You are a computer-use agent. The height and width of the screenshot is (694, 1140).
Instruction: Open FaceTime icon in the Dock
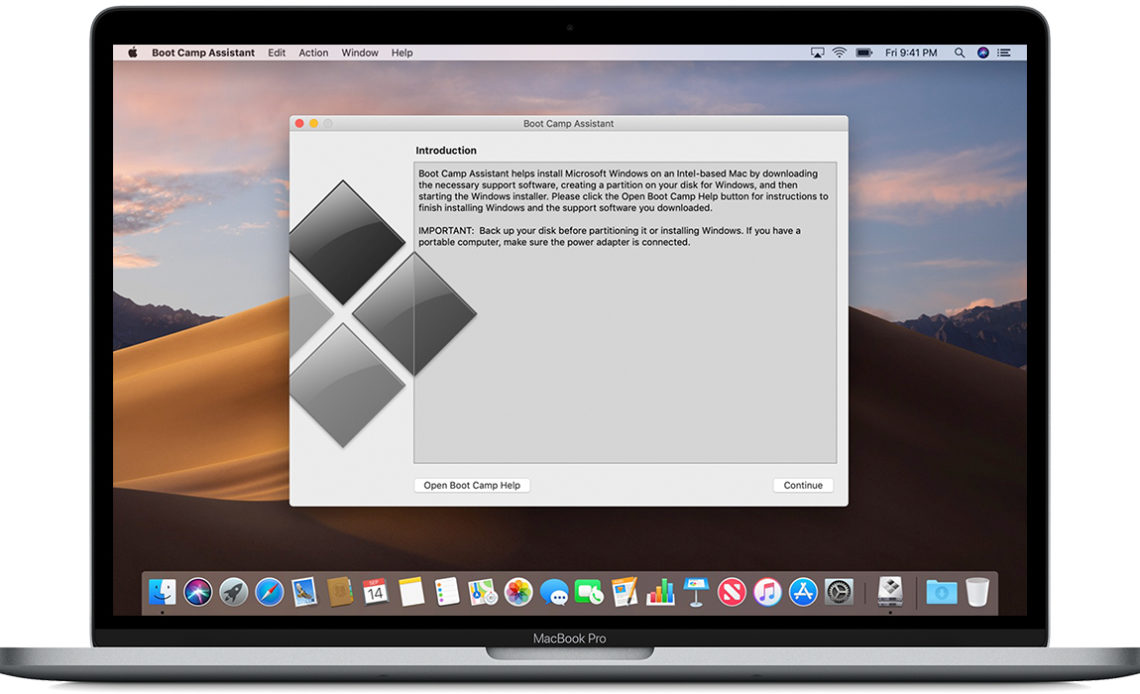(x=589, y=592)
